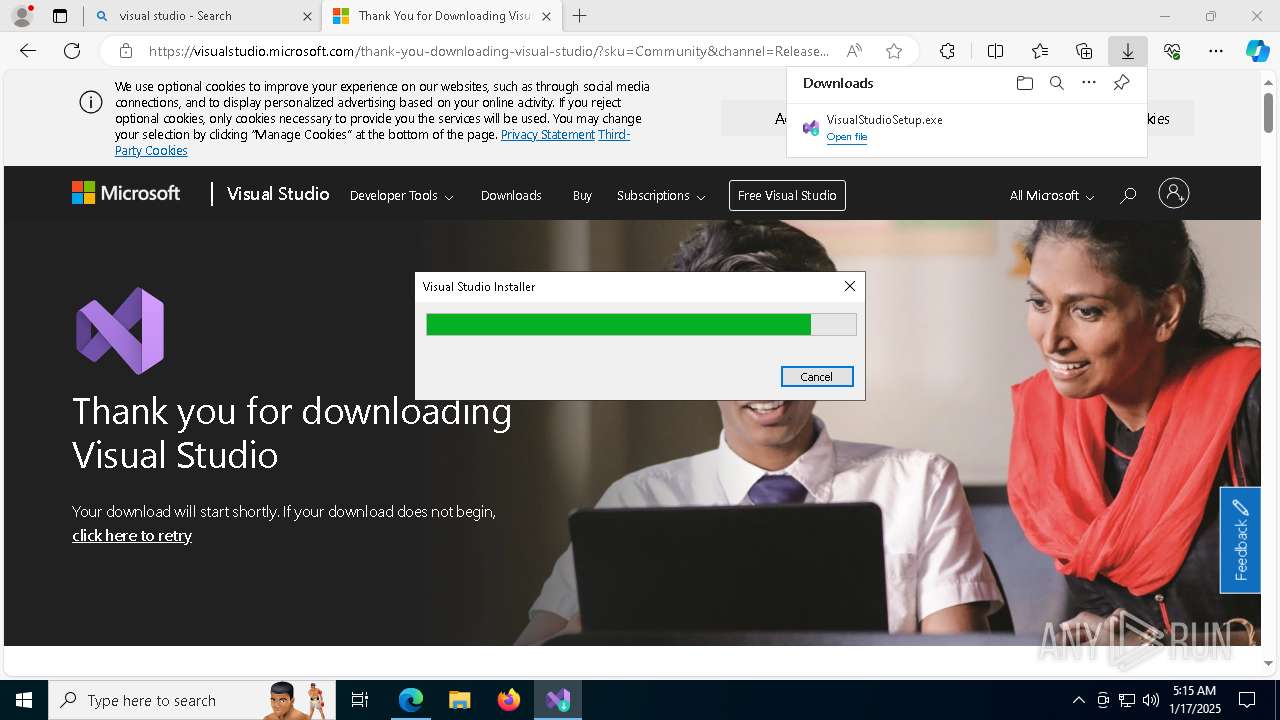Toggle the Split screen icon
The image size is (1280, 720).
995,51
